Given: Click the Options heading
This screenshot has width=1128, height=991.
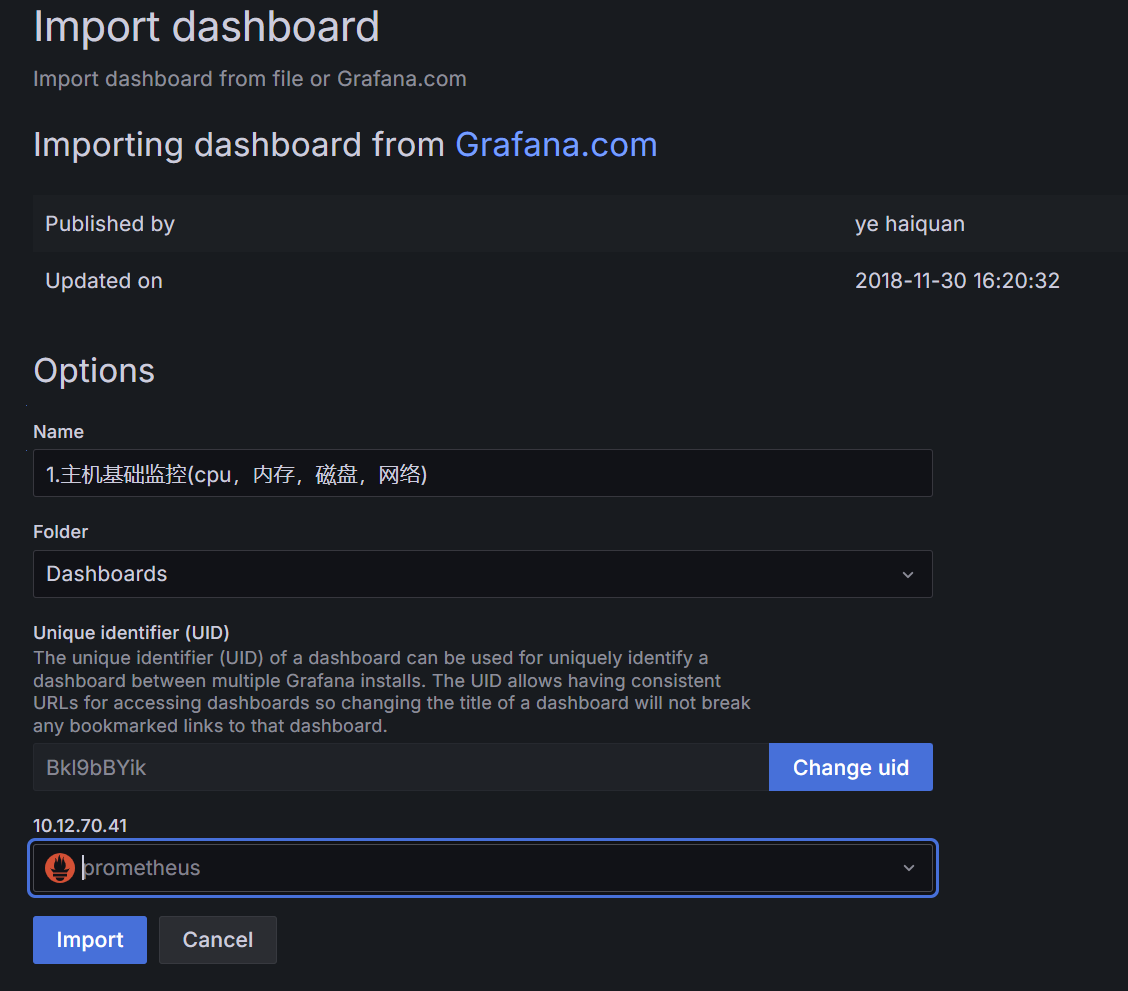Looking at the screenshot, I should click(x=94, y=371).
